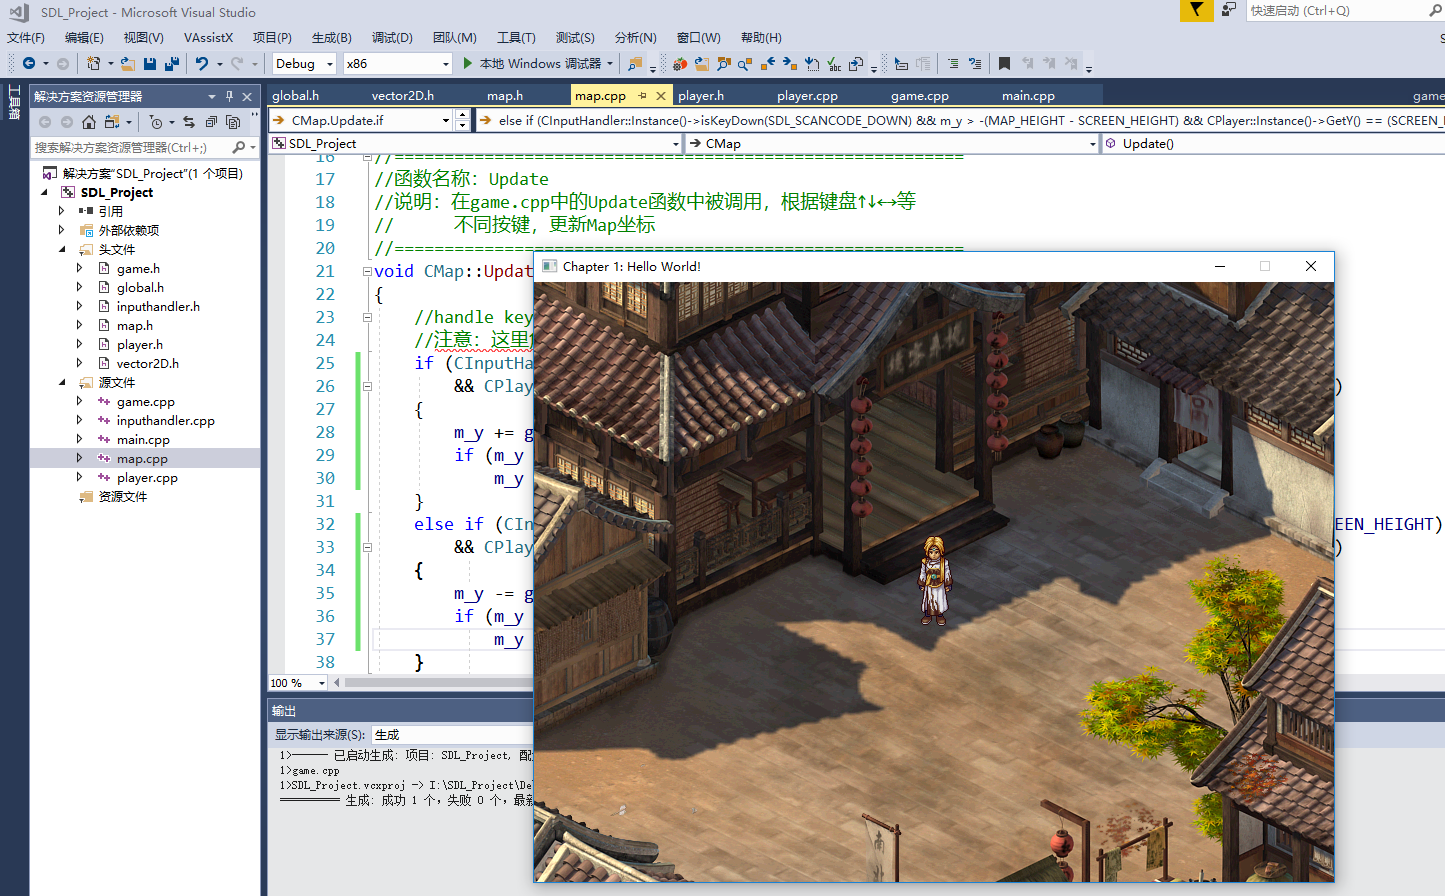Sync with active document in Solution Explorer
Image resolution: width=1445 pixels, height=896 pixels.
coord(189,122)
